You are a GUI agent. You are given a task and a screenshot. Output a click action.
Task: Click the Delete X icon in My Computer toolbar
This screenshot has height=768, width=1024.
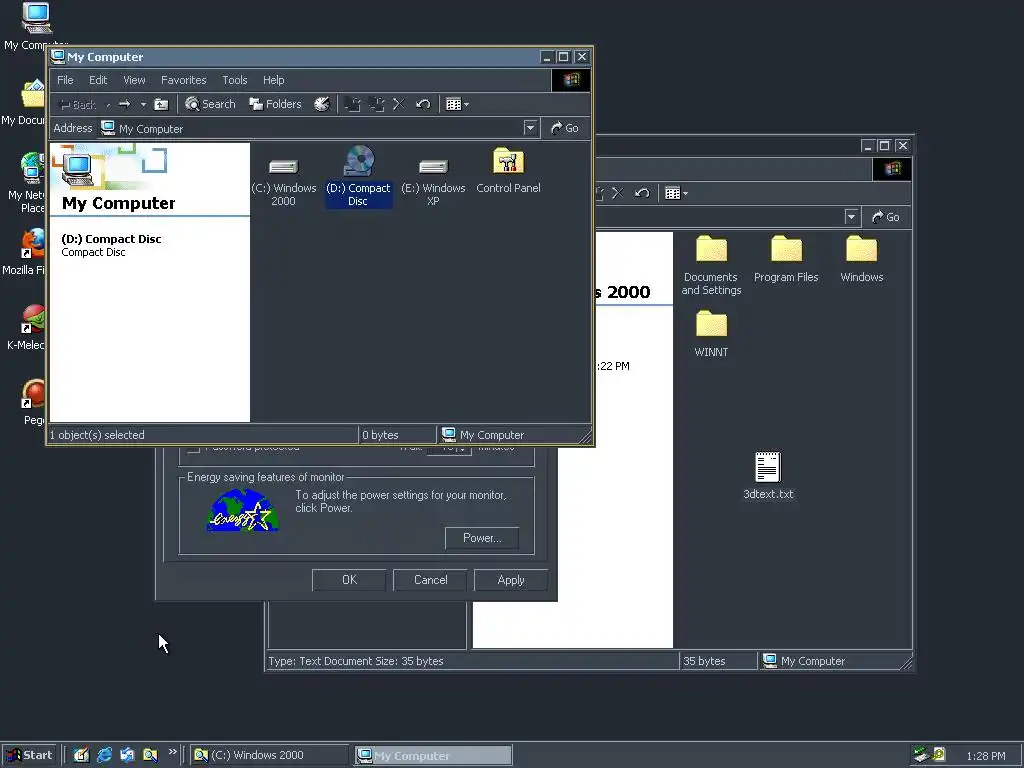click(399, 104)
